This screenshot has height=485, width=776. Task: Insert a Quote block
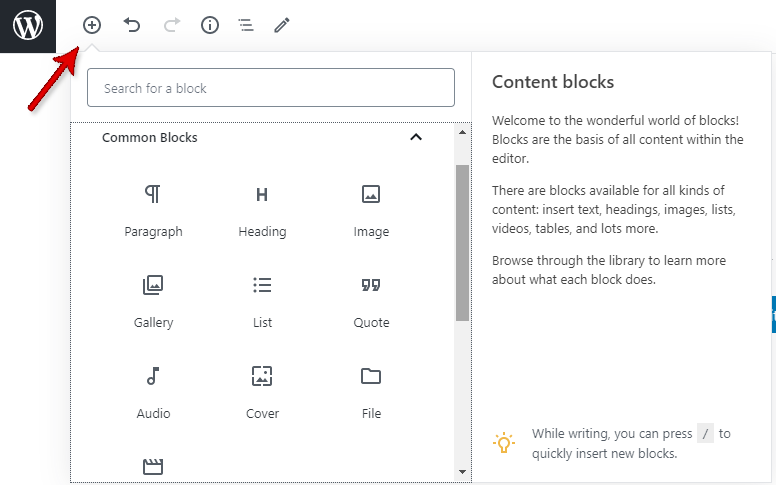pos(371,302)
